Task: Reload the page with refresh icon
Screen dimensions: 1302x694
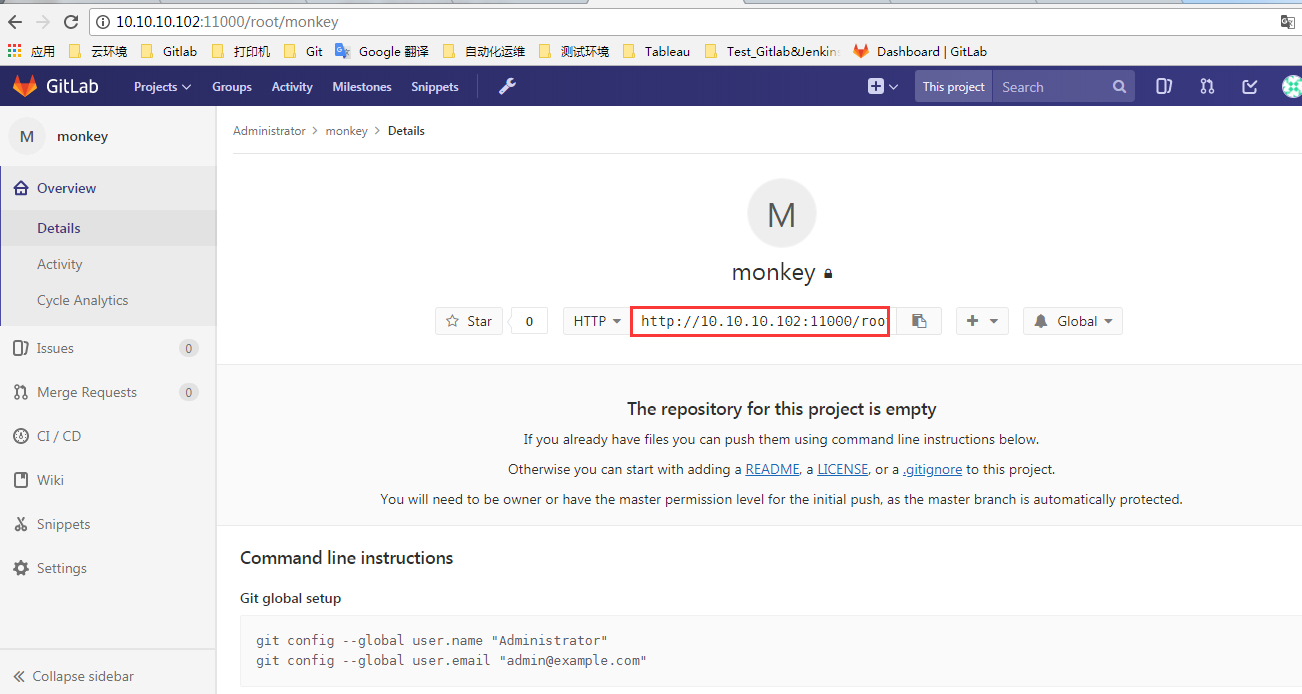Action: 71,21
